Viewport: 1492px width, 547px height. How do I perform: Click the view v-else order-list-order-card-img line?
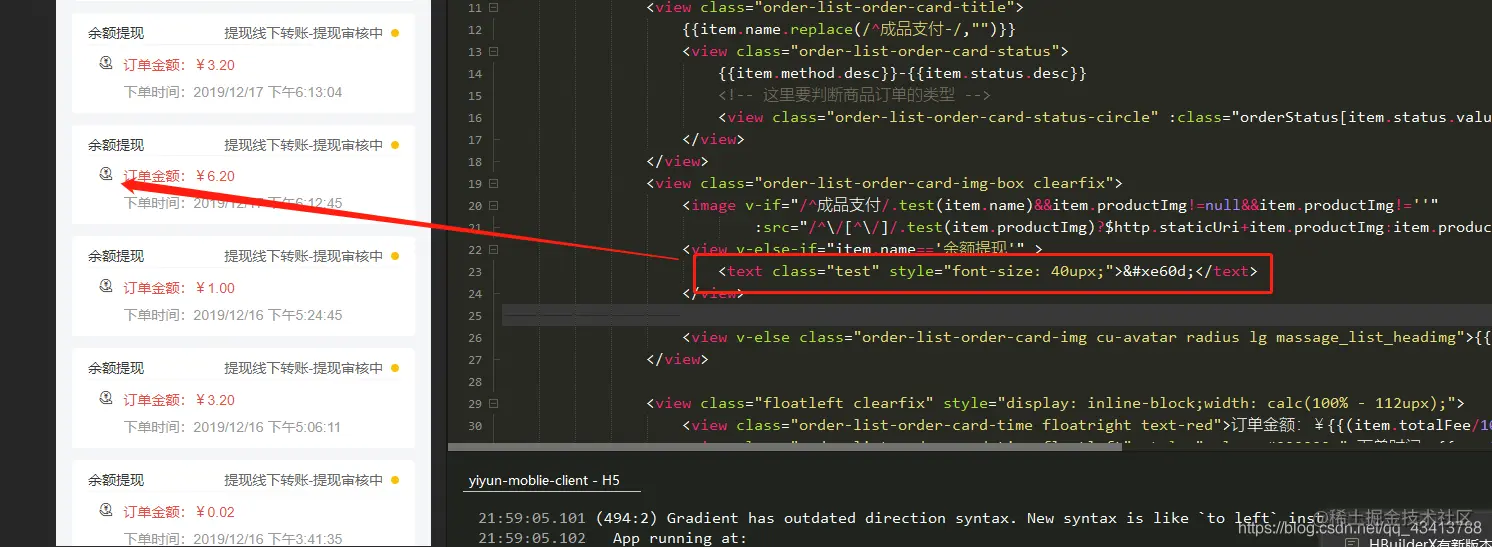coord(1087,337)
